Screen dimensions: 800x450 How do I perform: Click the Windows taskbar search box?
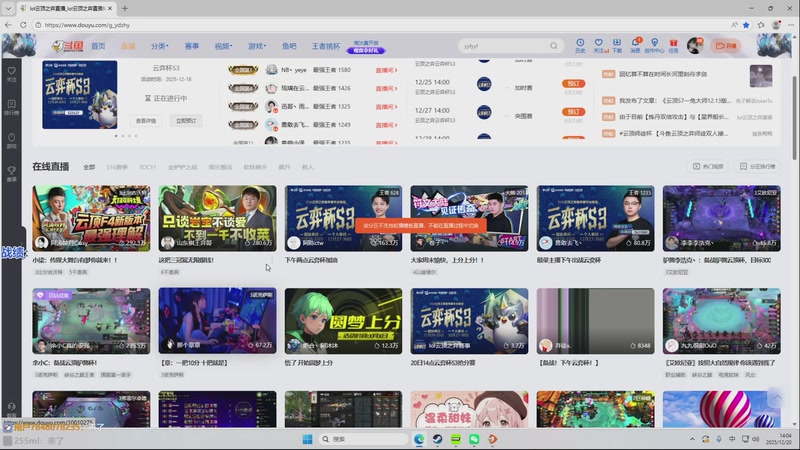click(363, 439)
